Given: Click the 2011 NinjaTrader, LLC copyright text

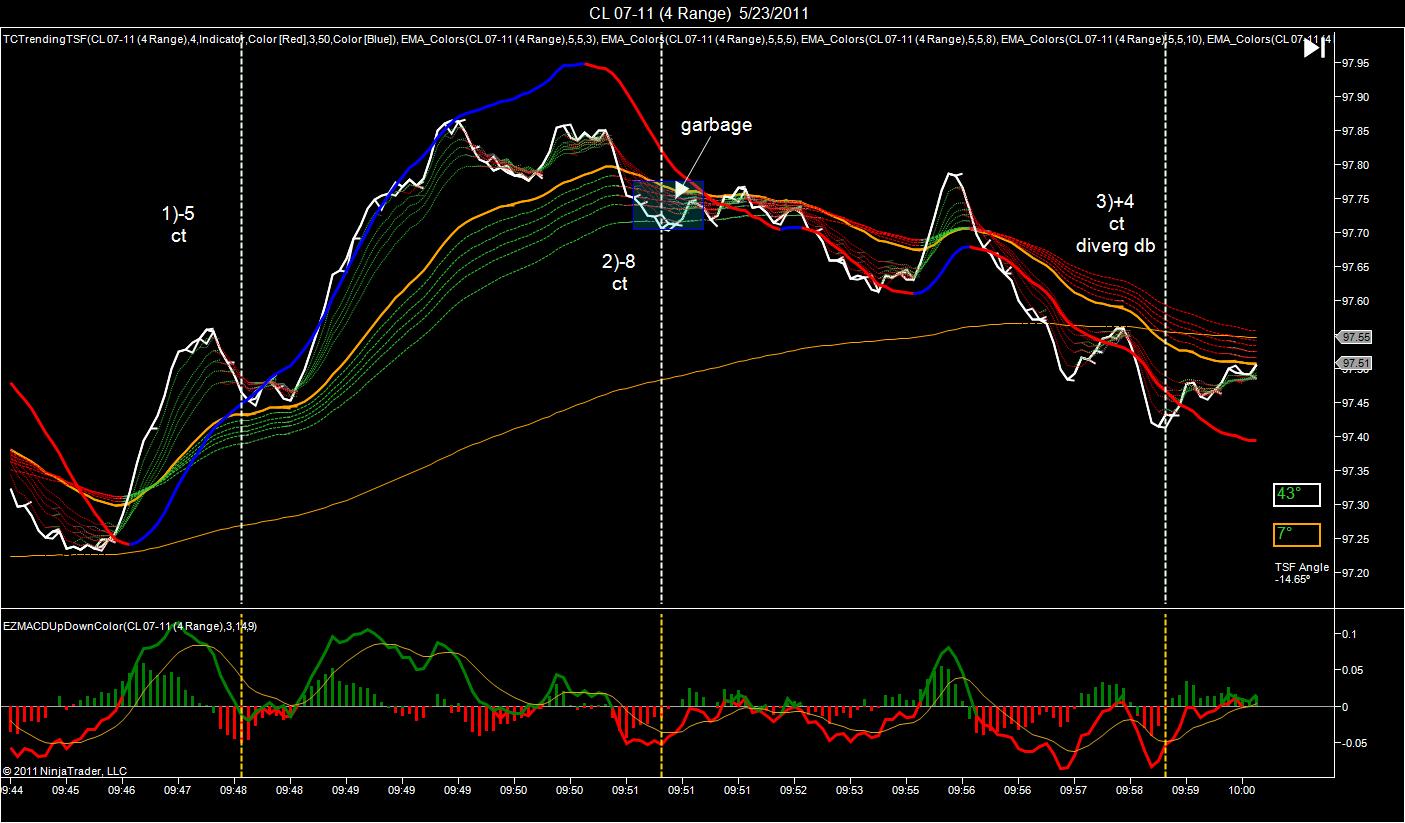Looking at the screenshot, I should coord(65,771).
